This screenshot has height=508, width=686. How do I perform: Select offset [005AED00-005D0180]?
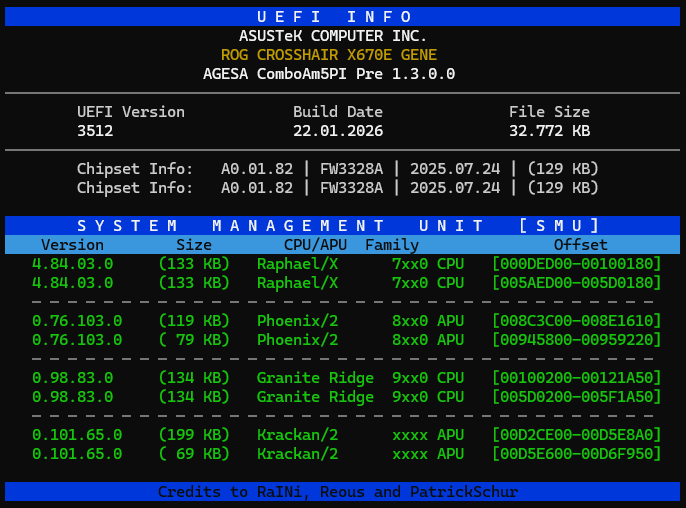(576, 283)
